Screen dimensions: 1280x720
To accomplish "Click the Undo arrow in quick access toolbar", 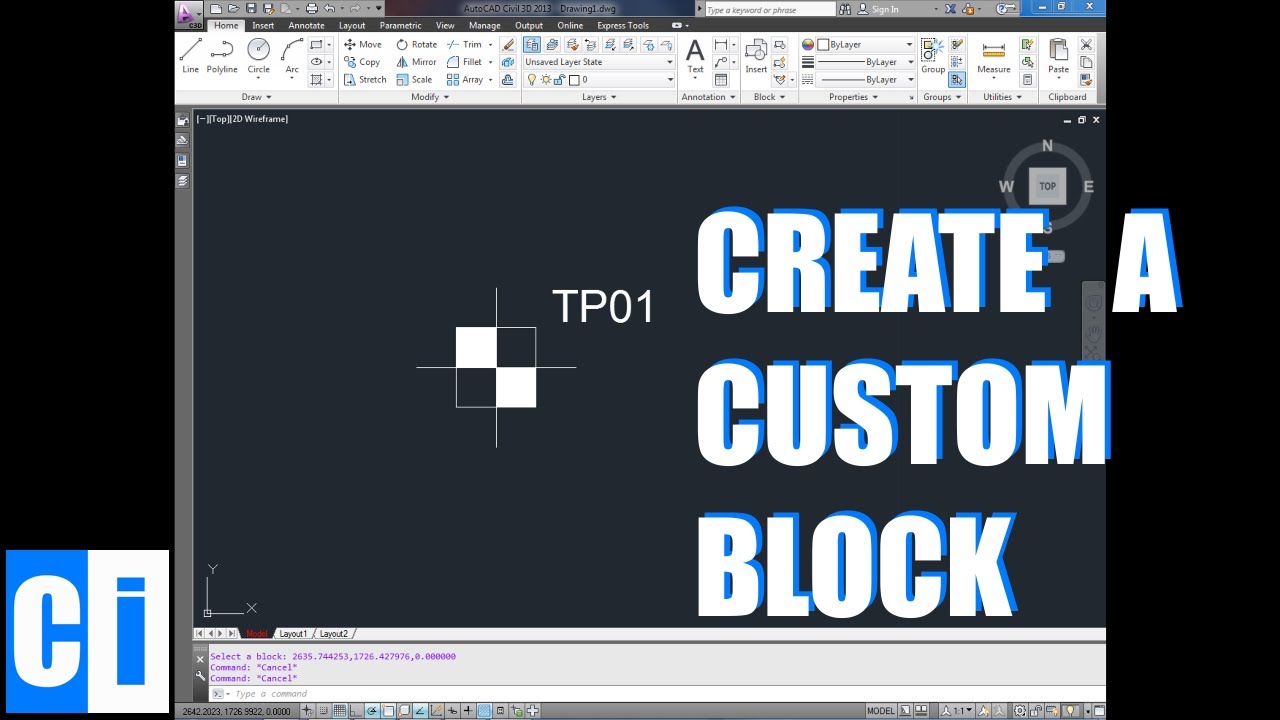I will click(x=330, y=8).
